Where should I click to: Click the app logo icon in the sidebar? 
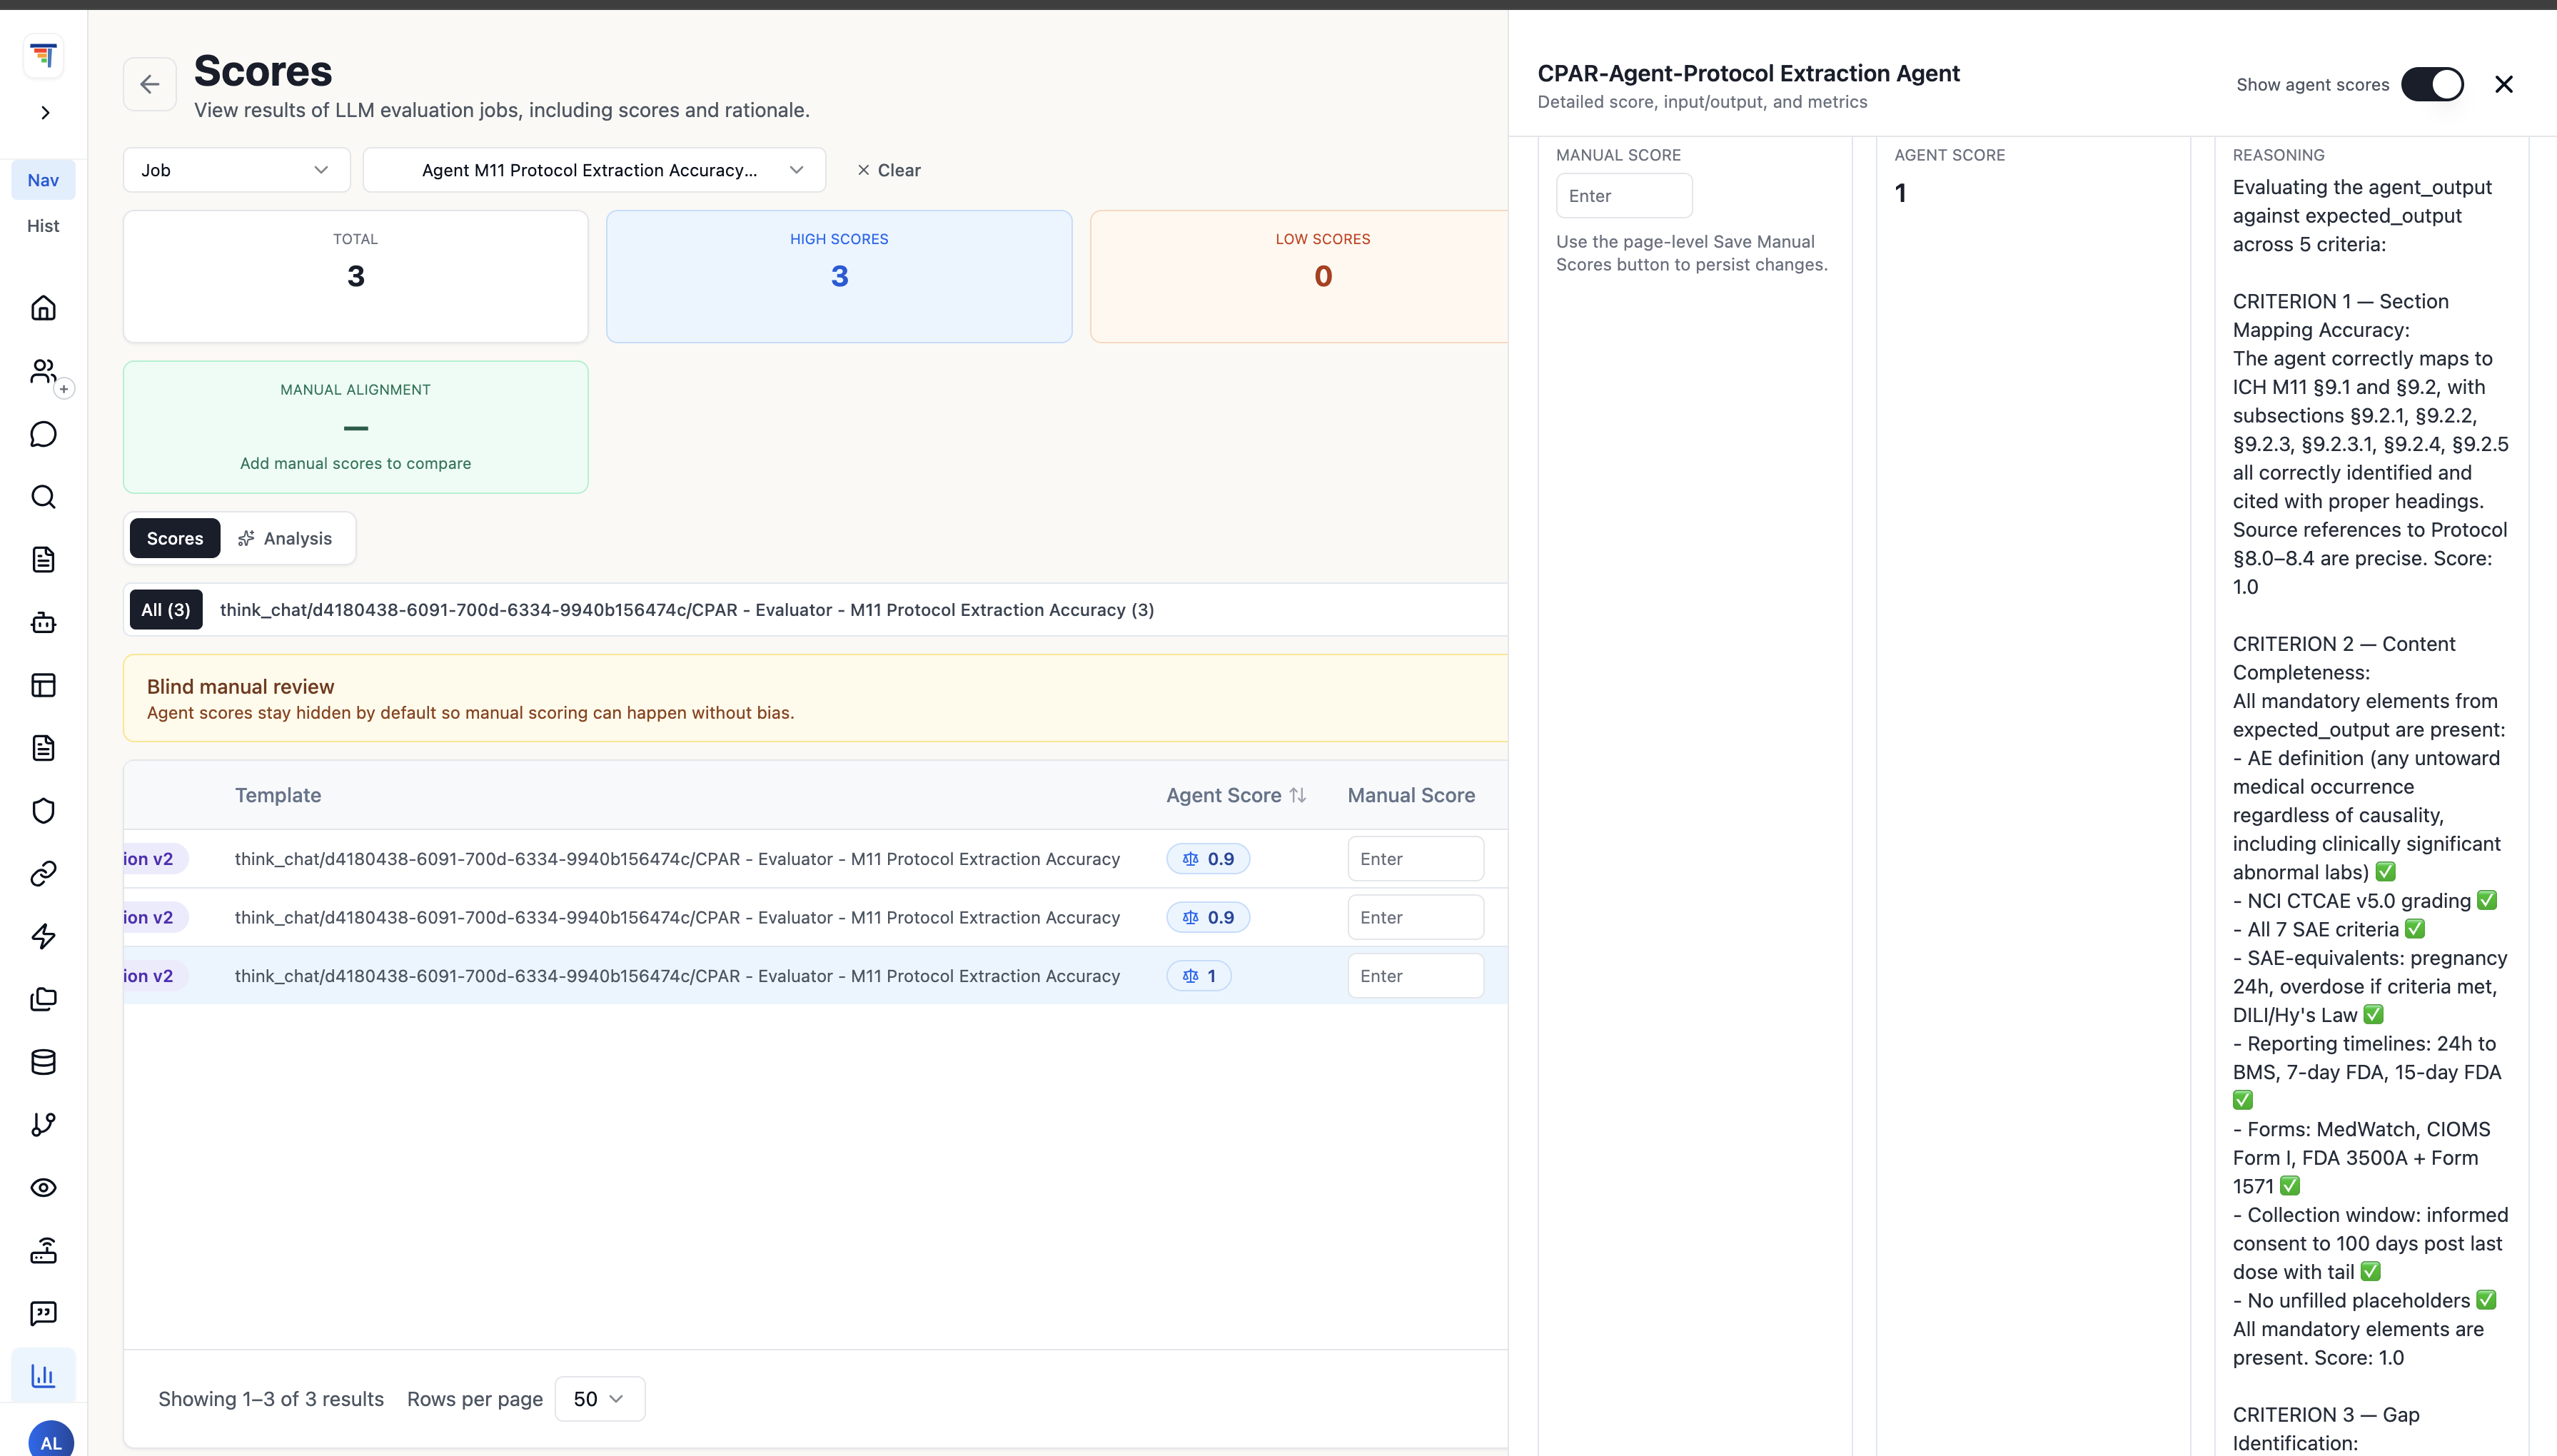(x=43, y=55)
